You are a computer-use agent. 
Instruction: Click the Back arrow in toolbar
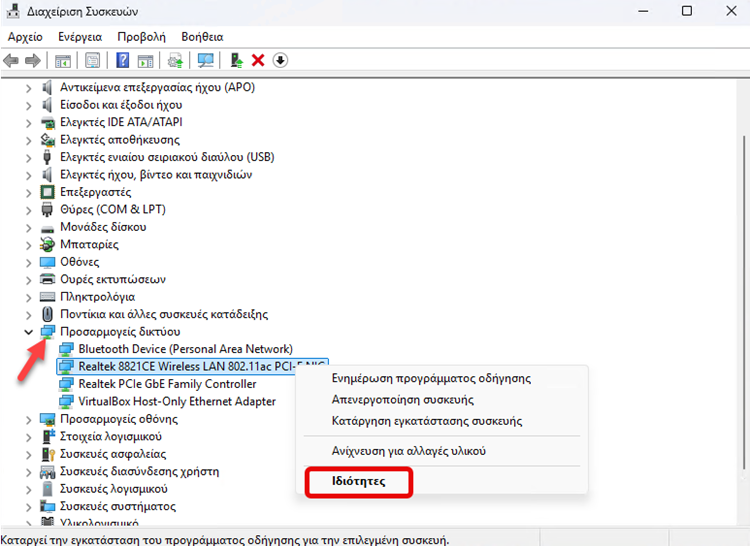(12, 60)
